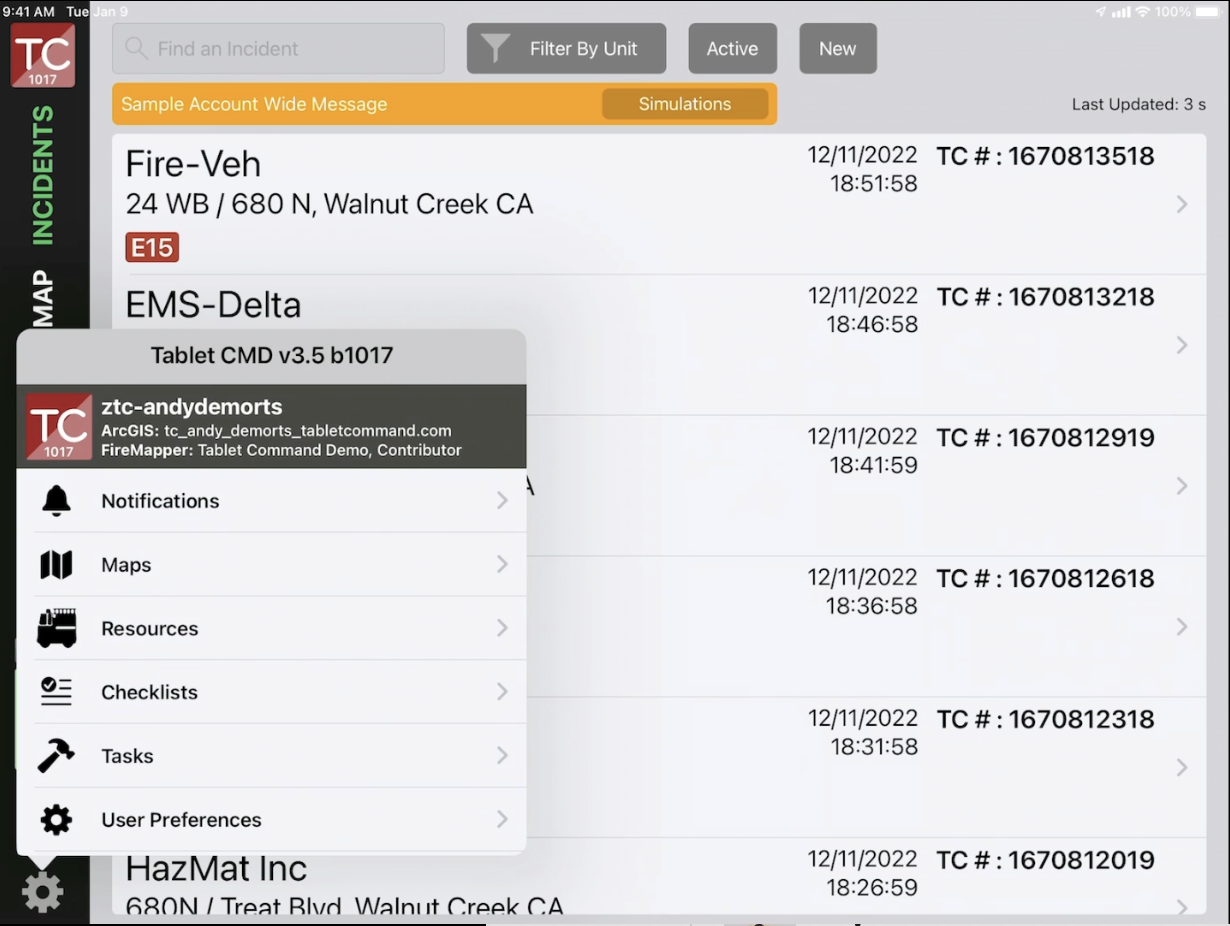Image resolution: width=1230 pixels, height=926 pixels.
Task: Click the bell icon next to Notifications
Action: (x=56, y=501)
